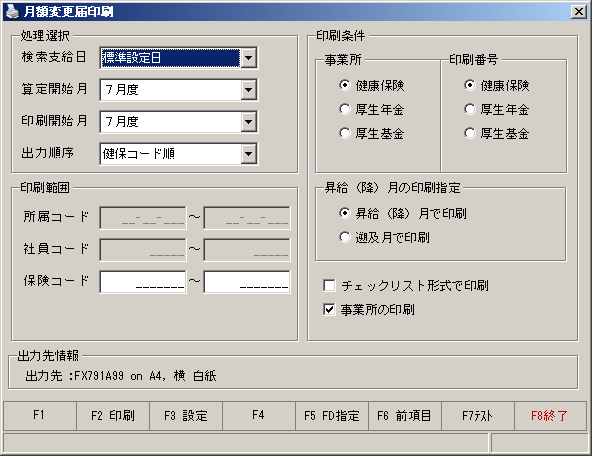Open the 算定開始月 dropdown arrow
The height and width of the screenshot is (456, 592).
[x=248, y=90]
